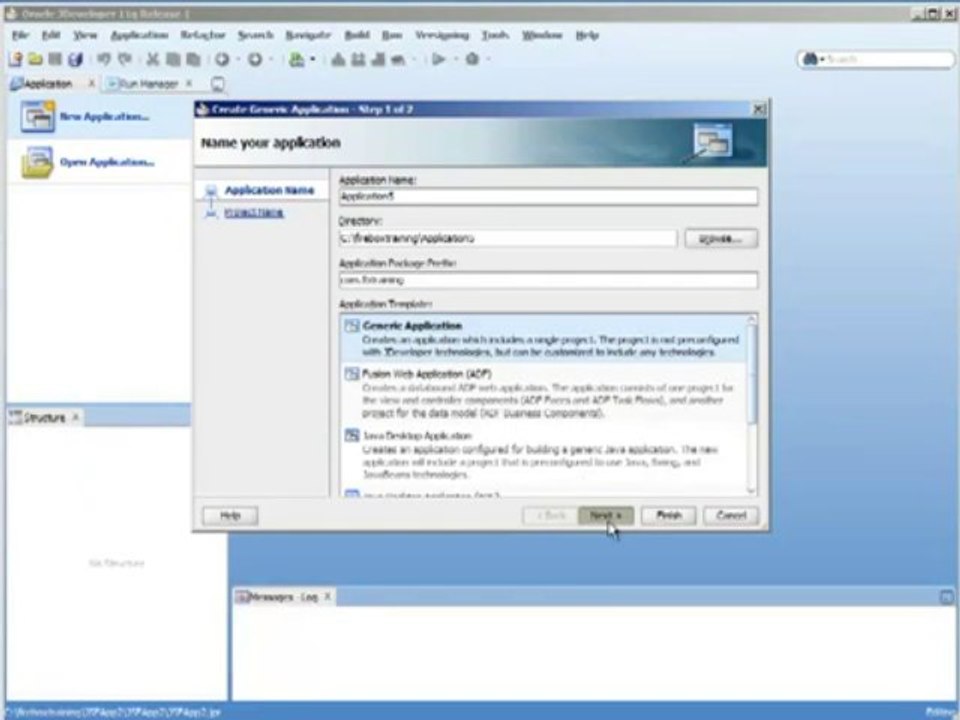960x720 pixels.
Task: Open dropdown arrow beside Back navigation icon
Action: click(238, 60)
